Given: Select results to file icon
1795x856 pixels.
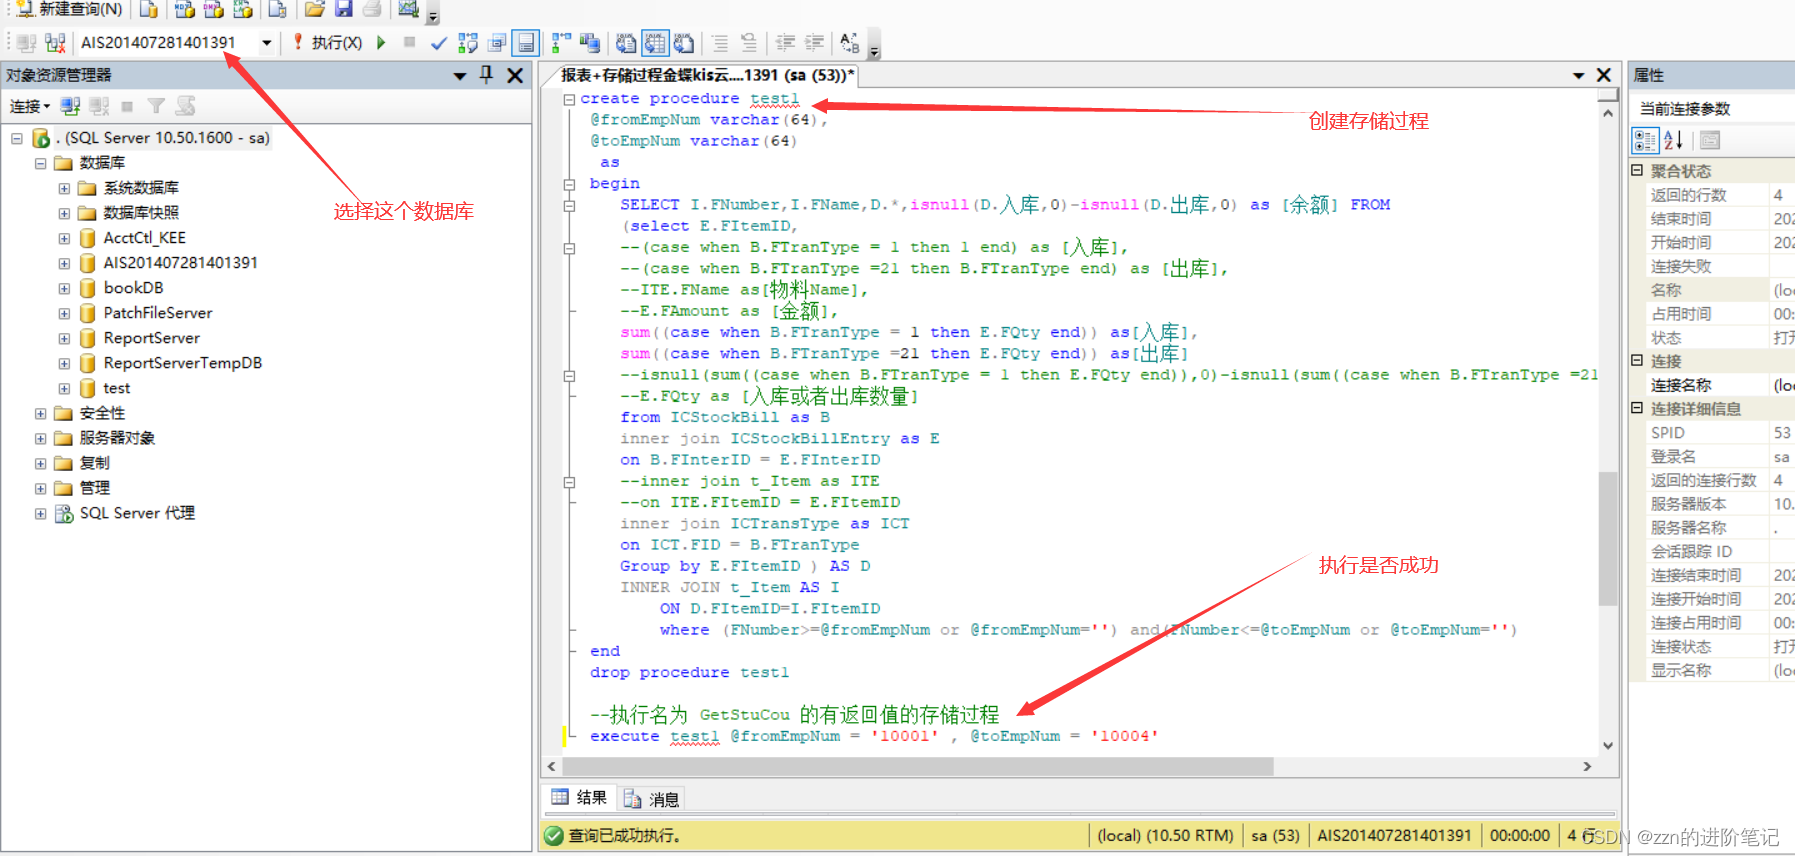Looking at the screenshot, I should pos(684,43).
